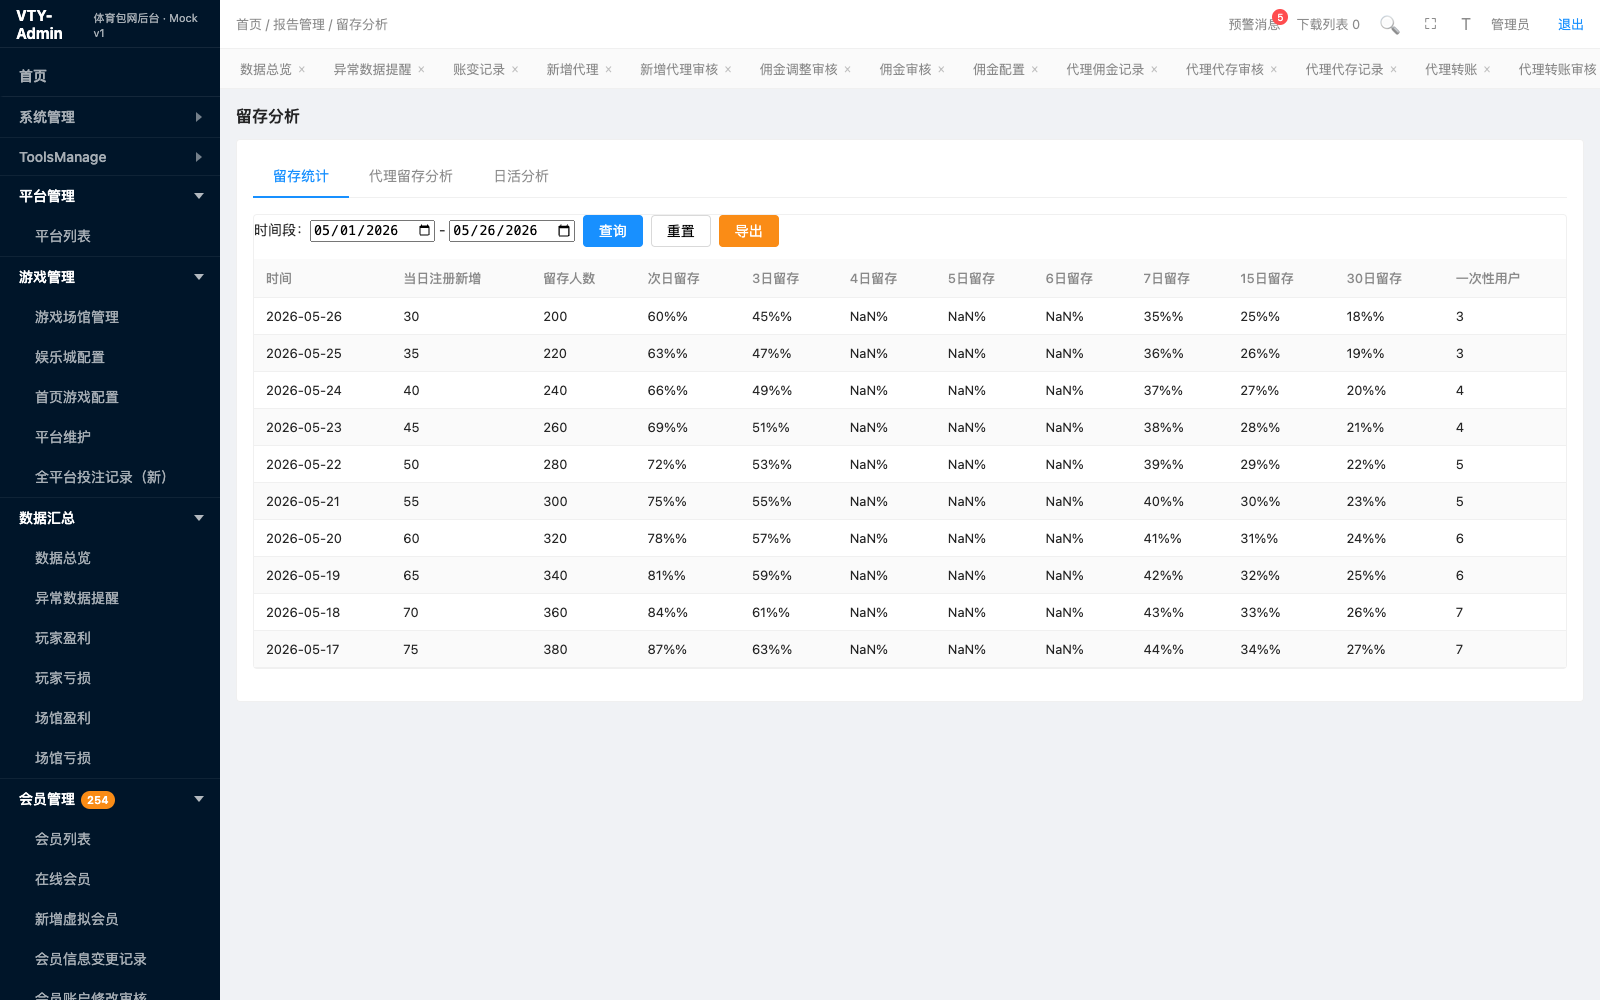The height and width of the screenshot is (1000, 1600).
Task: Open 场馆亏损 in sidebar
Action: click(x=110, y=758)
